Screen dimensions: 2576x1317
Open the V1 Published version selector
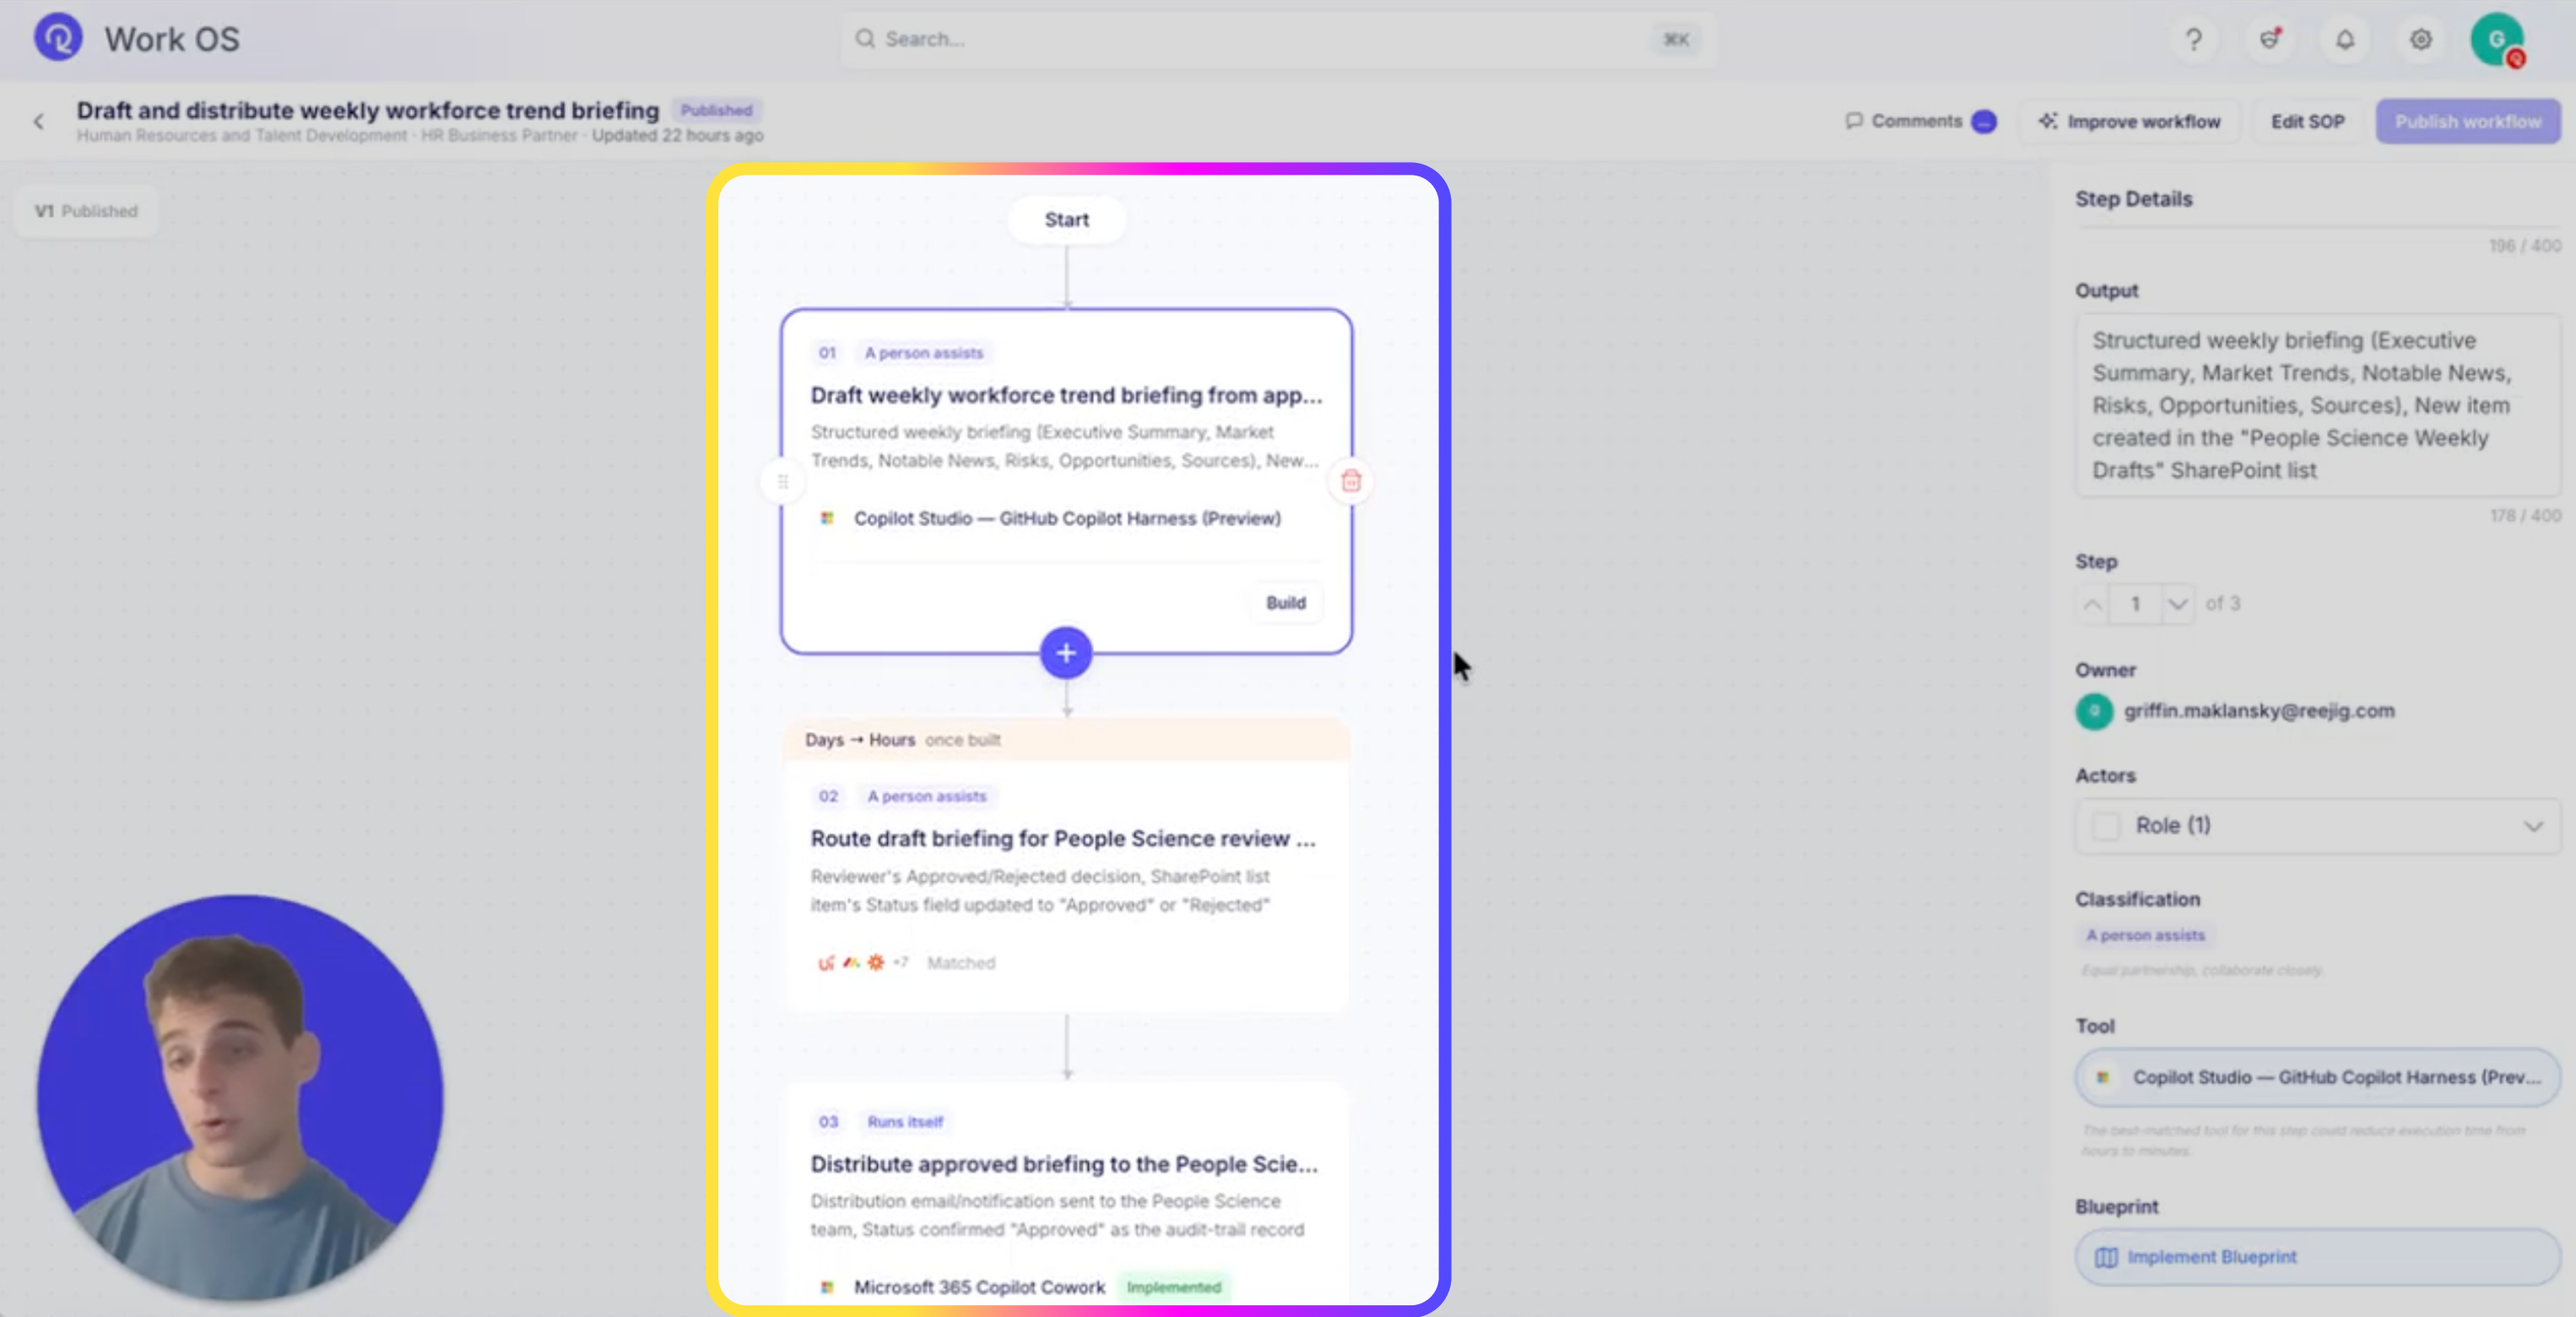click(86, 211)
